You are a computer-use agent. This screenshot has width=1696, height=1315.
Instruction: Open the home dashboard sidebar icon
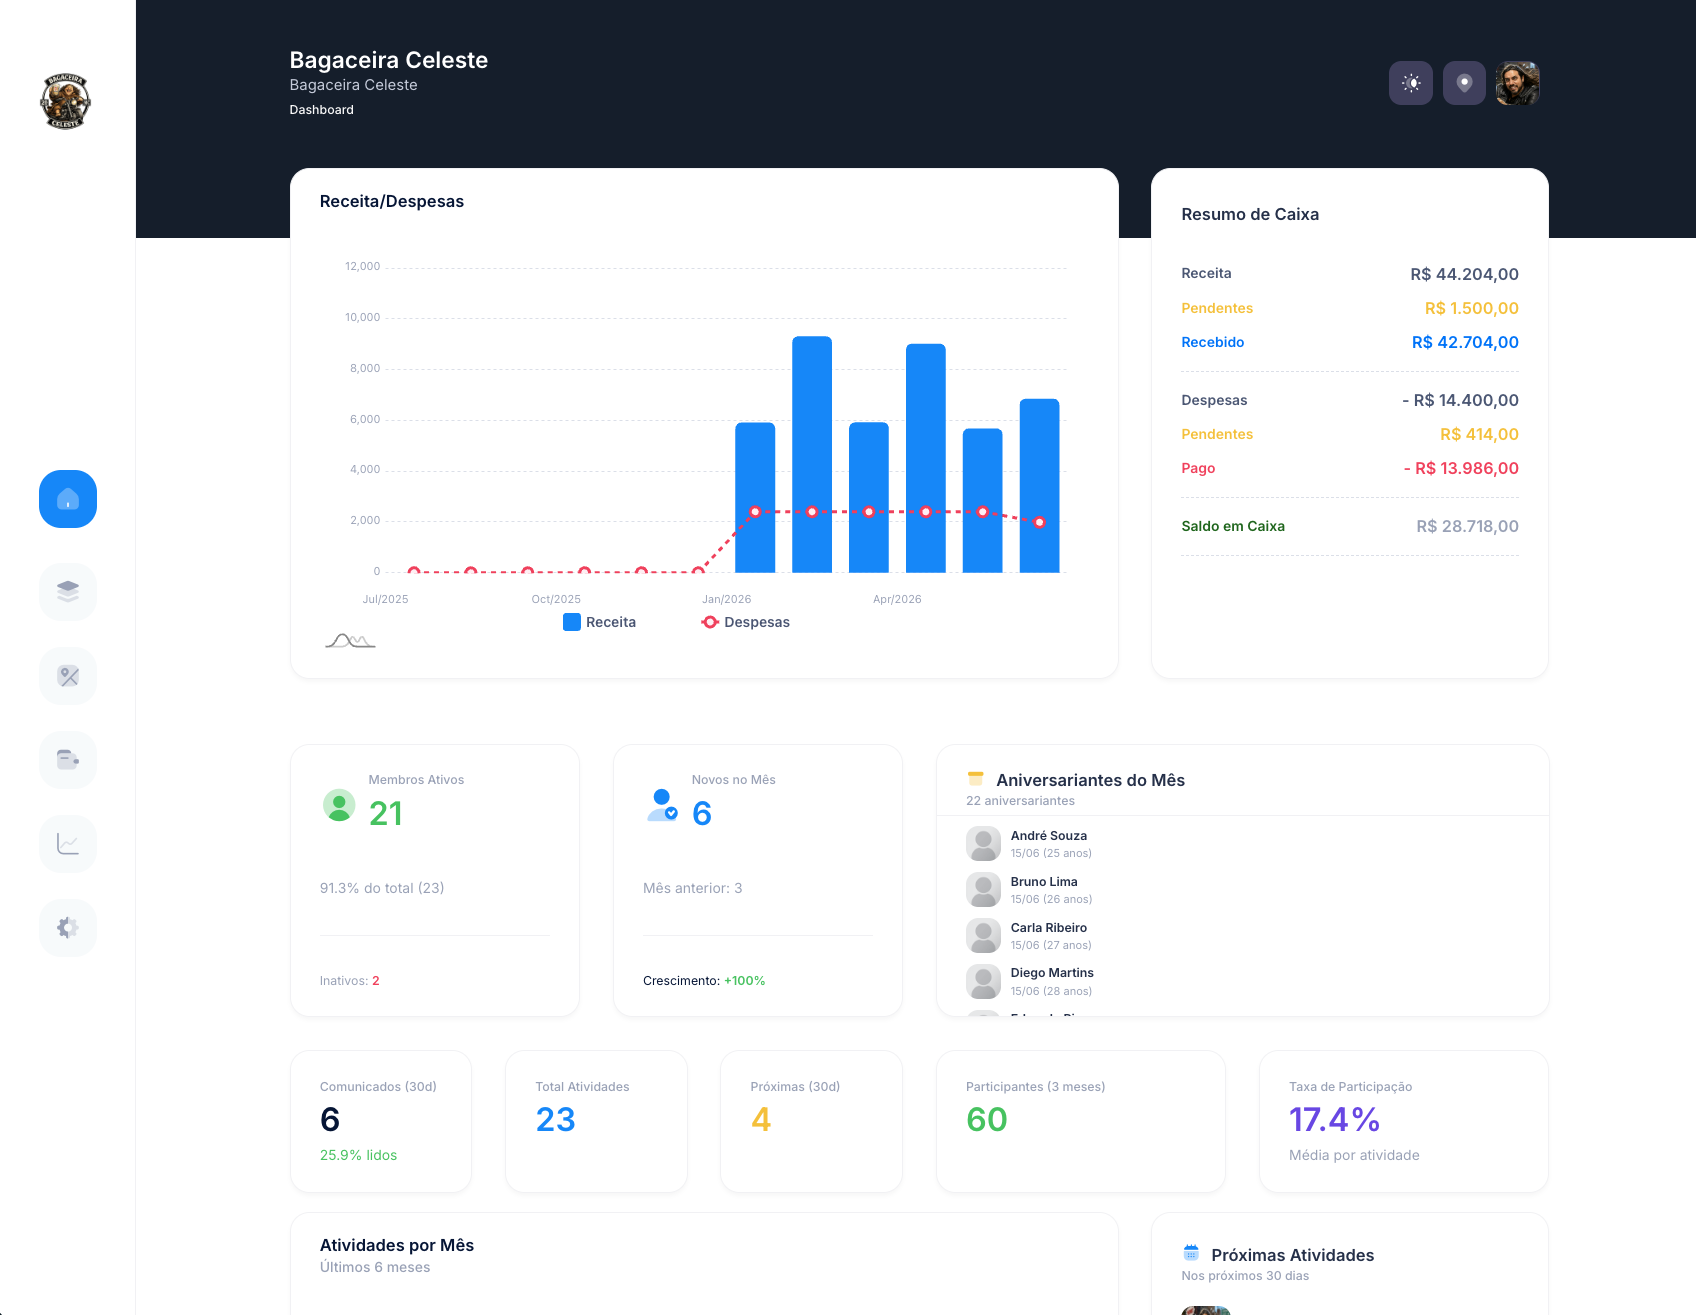pyautogui.click(x=68, y=499)
